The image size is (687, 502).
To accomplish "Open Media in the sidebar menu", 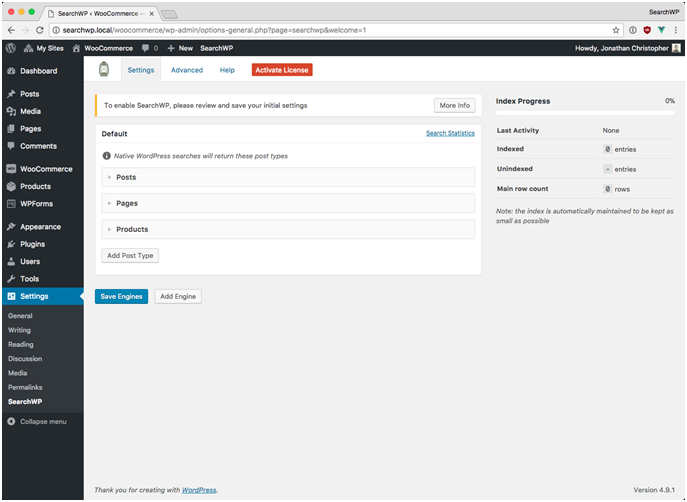I will (42, 111).
